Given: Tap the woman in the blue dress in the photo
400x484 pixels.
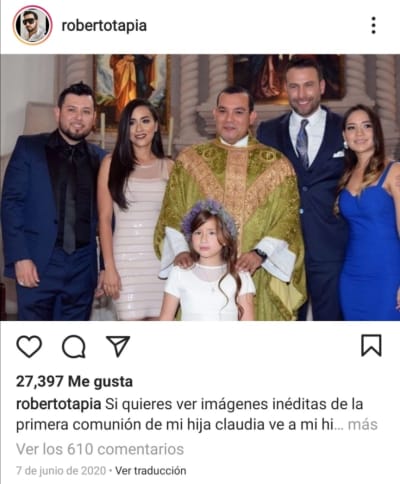Looking at the screenshot, I should point(368,213).
